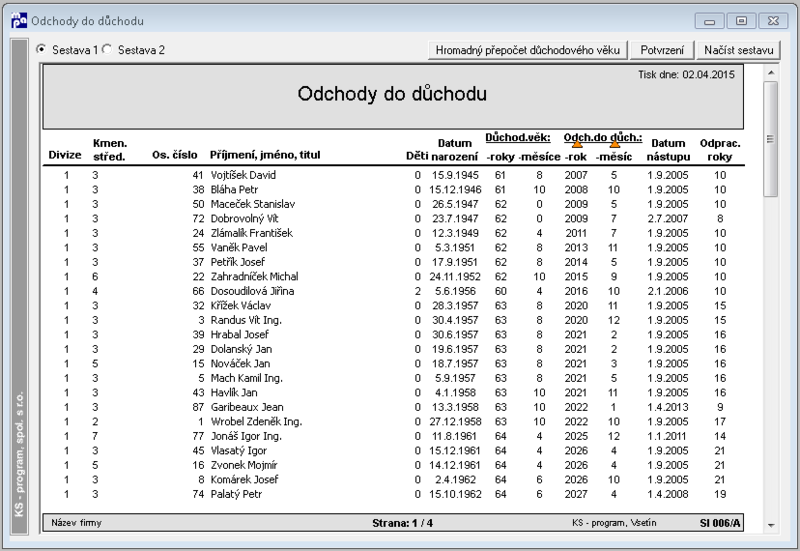The height and width of the screenshot is (551, 800).
Task: Click the orange sort marker above -rok
Action: tap(577, 143)
